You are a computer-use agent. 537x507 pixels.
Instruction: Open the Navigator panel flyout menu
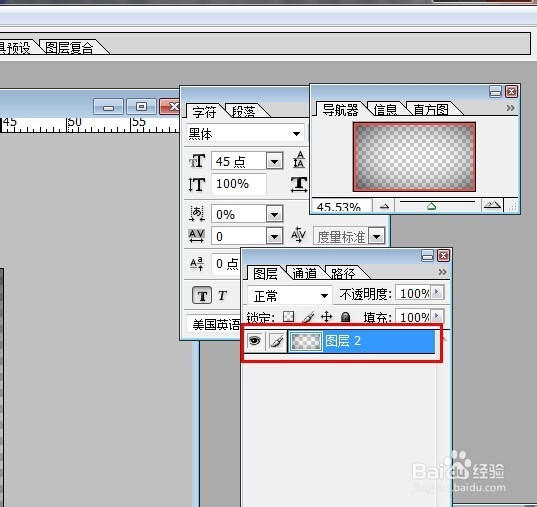point(510,108)
